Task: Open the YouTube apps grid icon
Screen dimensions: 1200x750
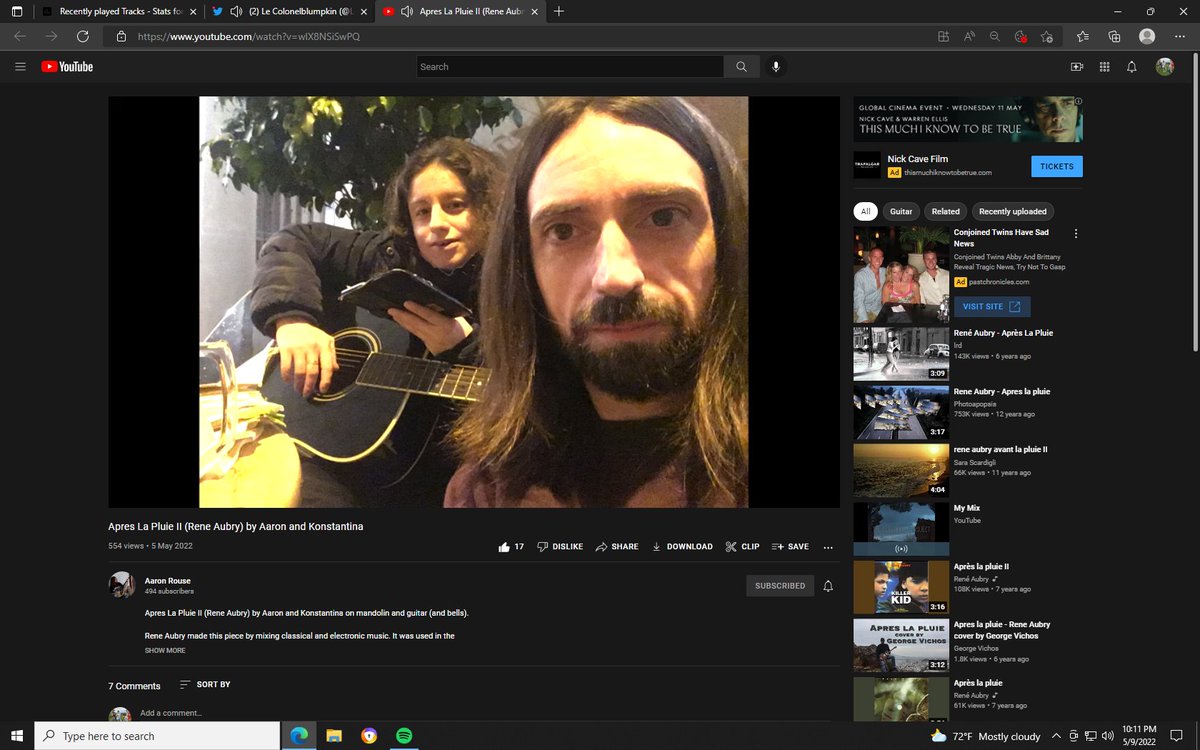Action: 1104,67
